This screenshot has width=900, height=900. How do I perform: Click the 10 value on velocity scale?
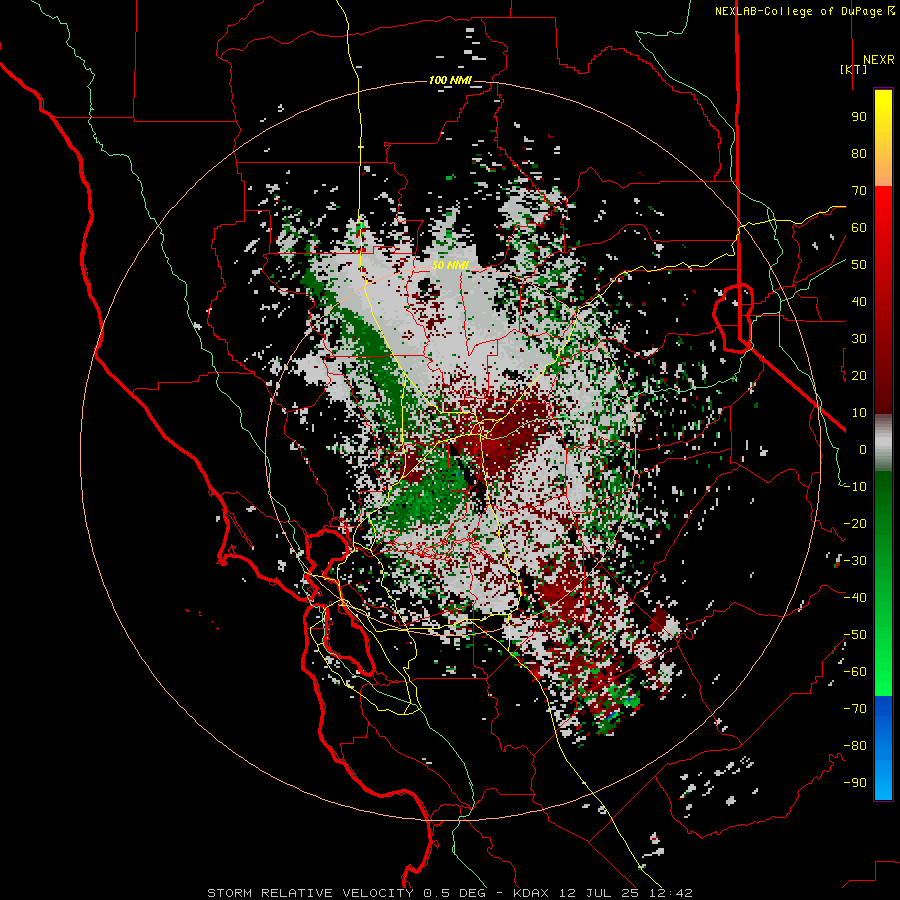pyautogui.click(x=859, y=413)
